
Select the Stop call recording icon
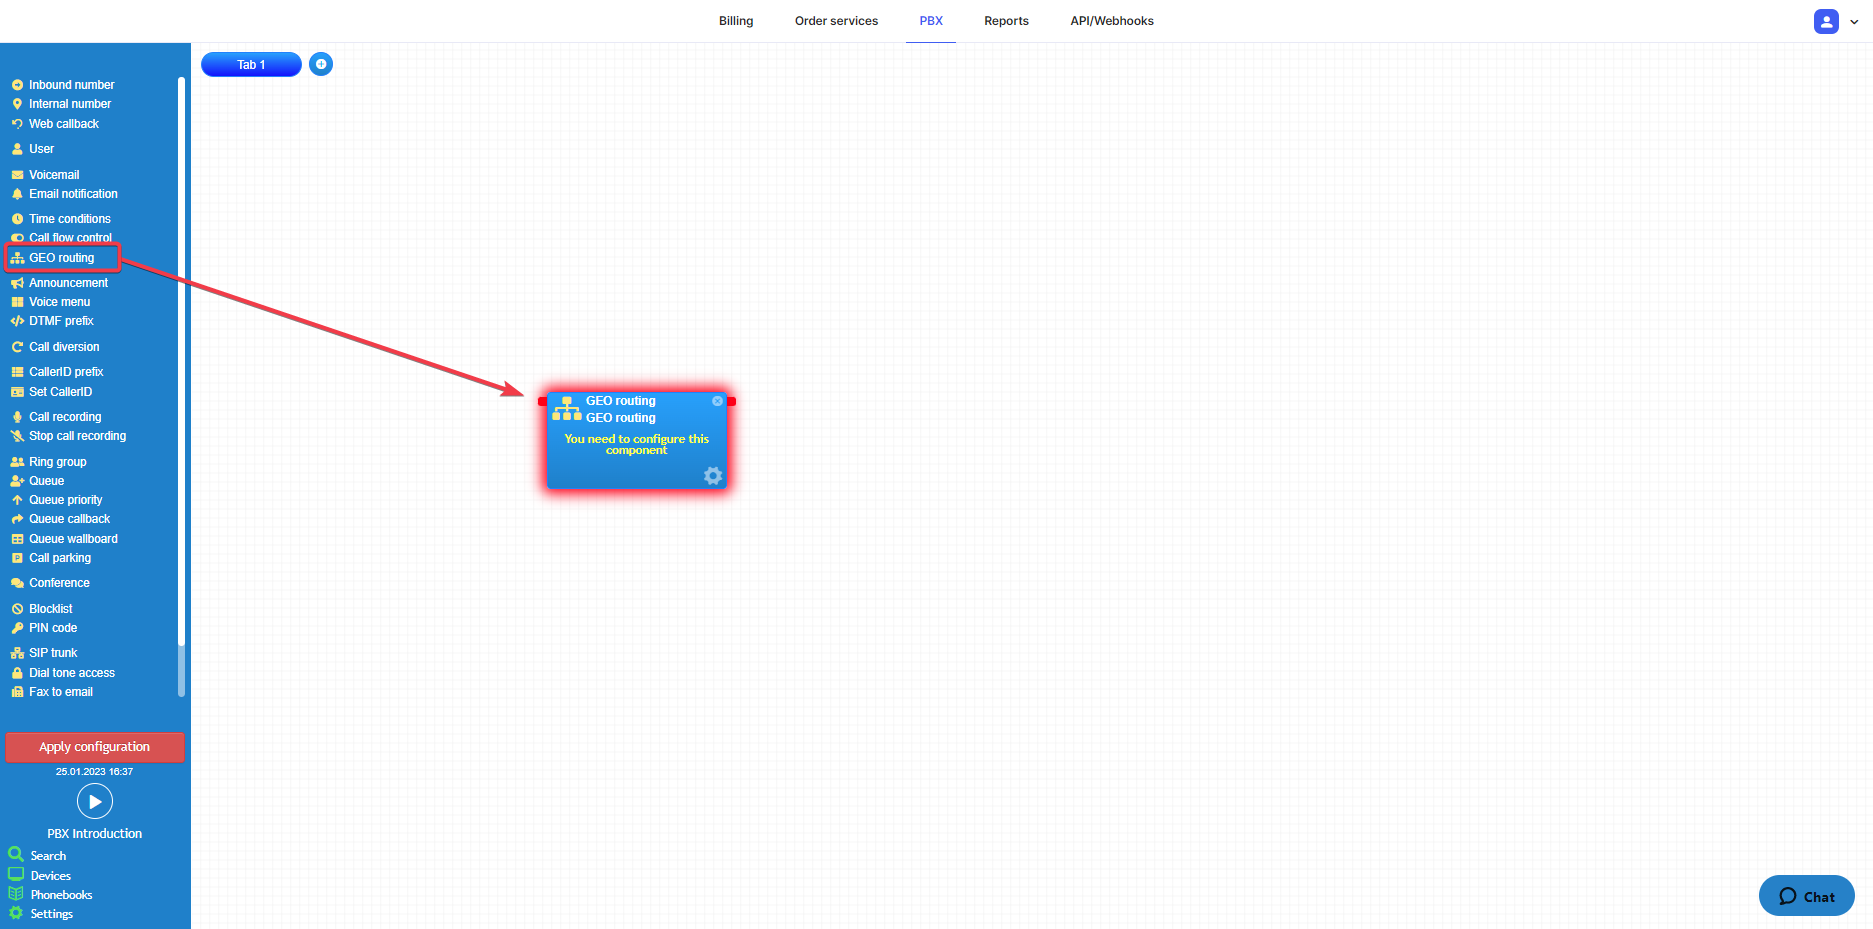[17, 436]
